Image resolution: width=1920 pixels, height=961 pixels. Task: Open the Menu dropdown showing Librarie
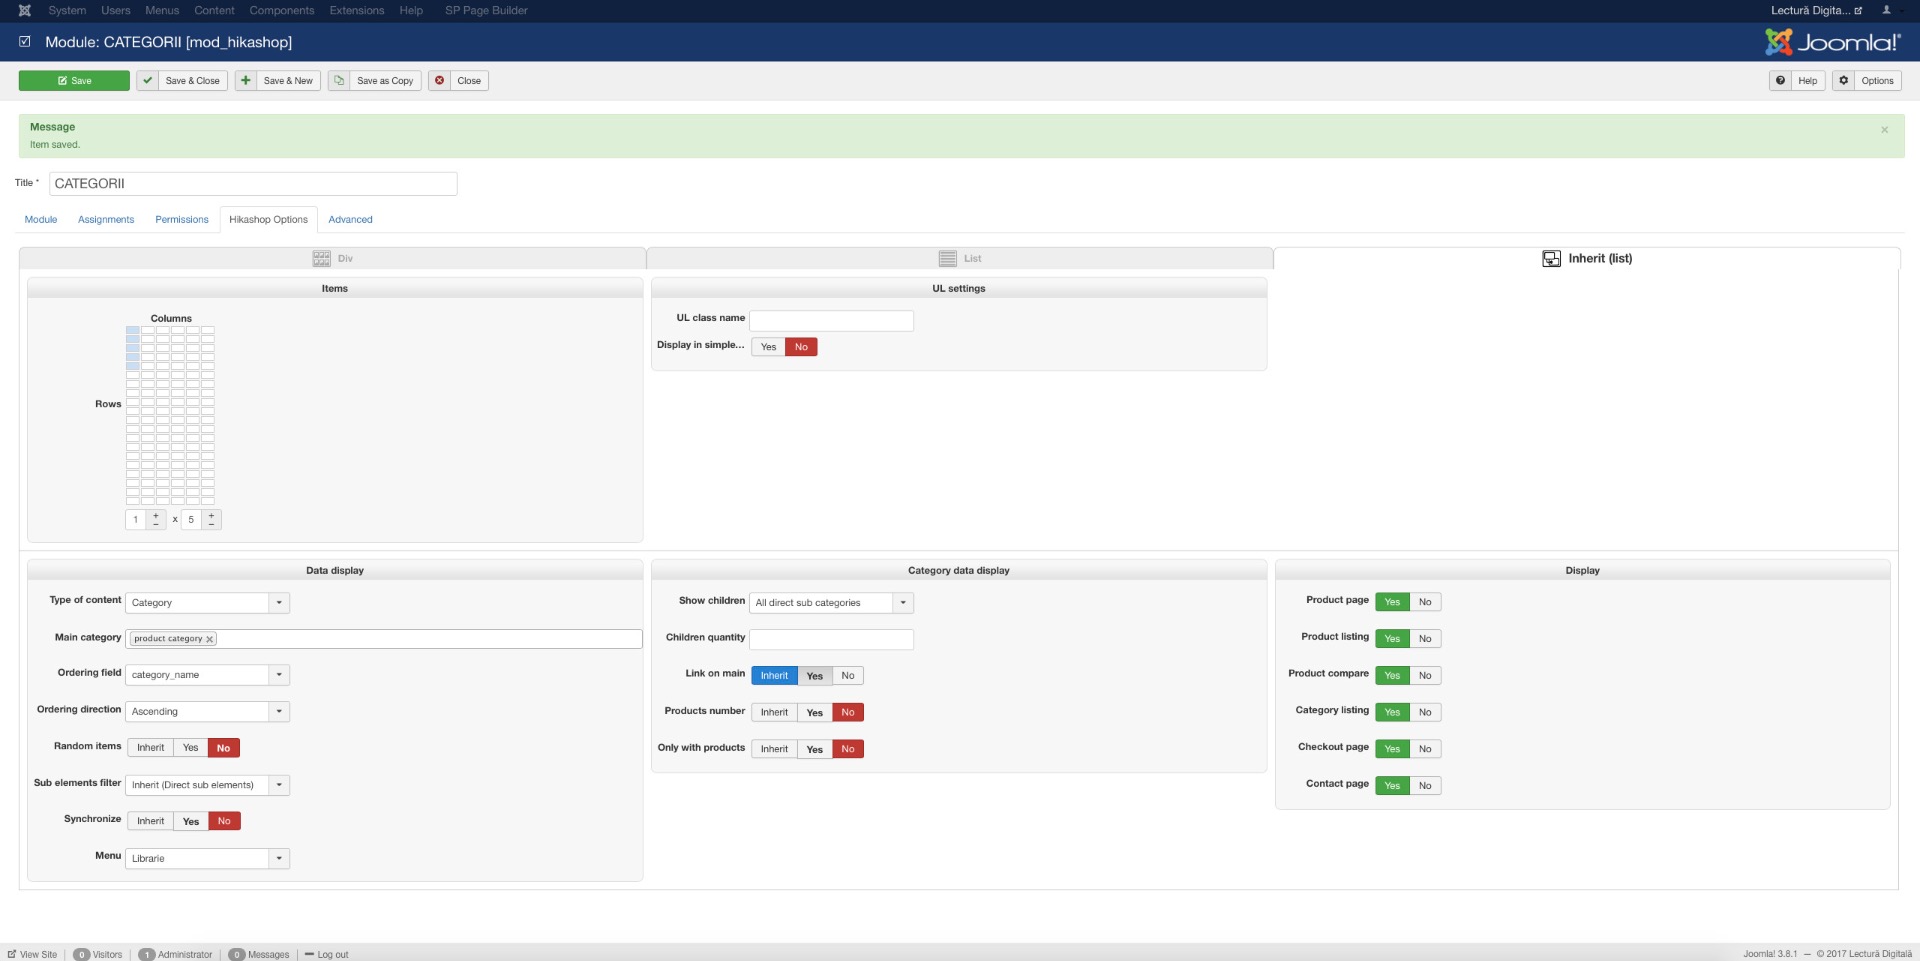point(207,858)
